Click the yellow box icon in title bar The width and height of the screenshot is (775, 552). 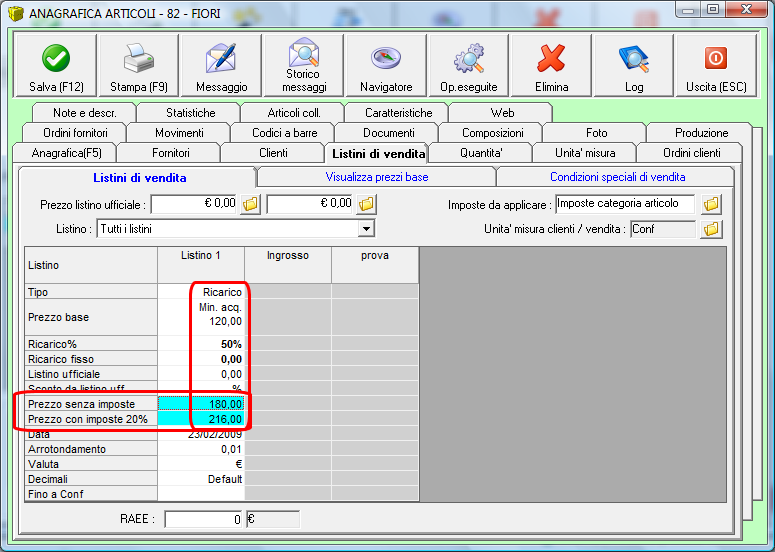(x=16, y=13)
